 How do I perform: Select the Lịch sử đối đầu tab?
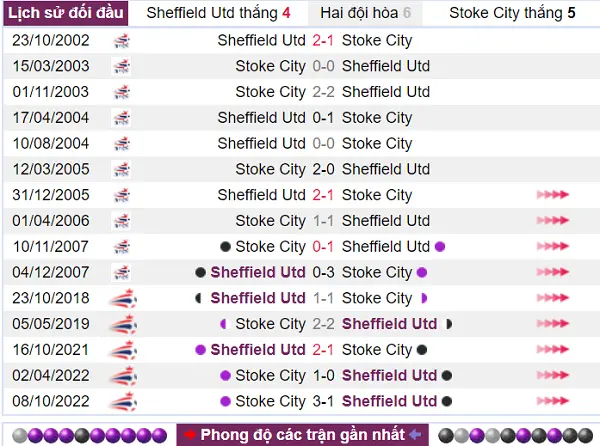tap(65, 13)
